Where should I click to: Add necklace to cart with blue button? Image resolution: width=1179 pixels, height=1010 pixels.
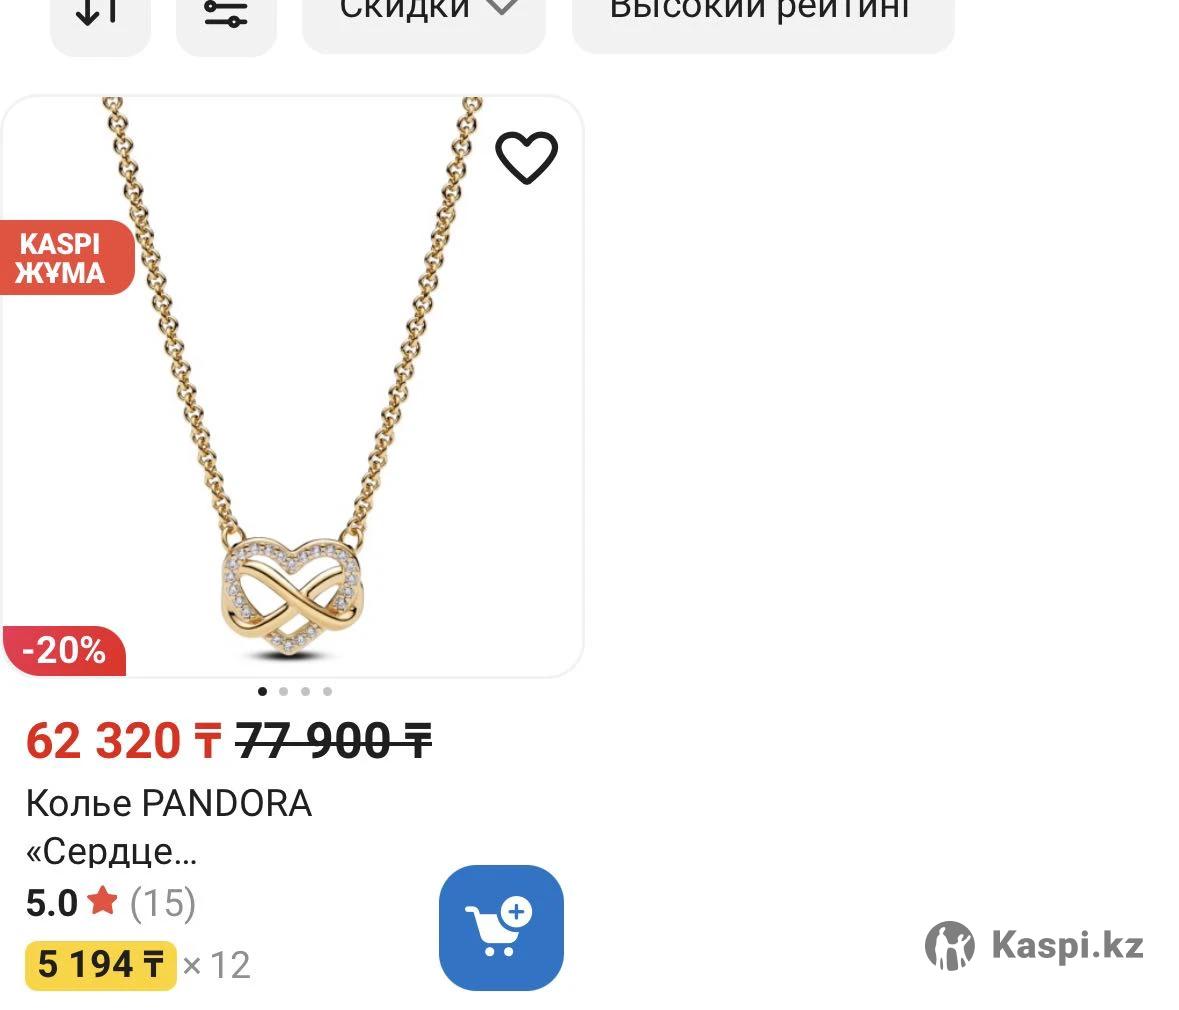[x=502, y=928]
